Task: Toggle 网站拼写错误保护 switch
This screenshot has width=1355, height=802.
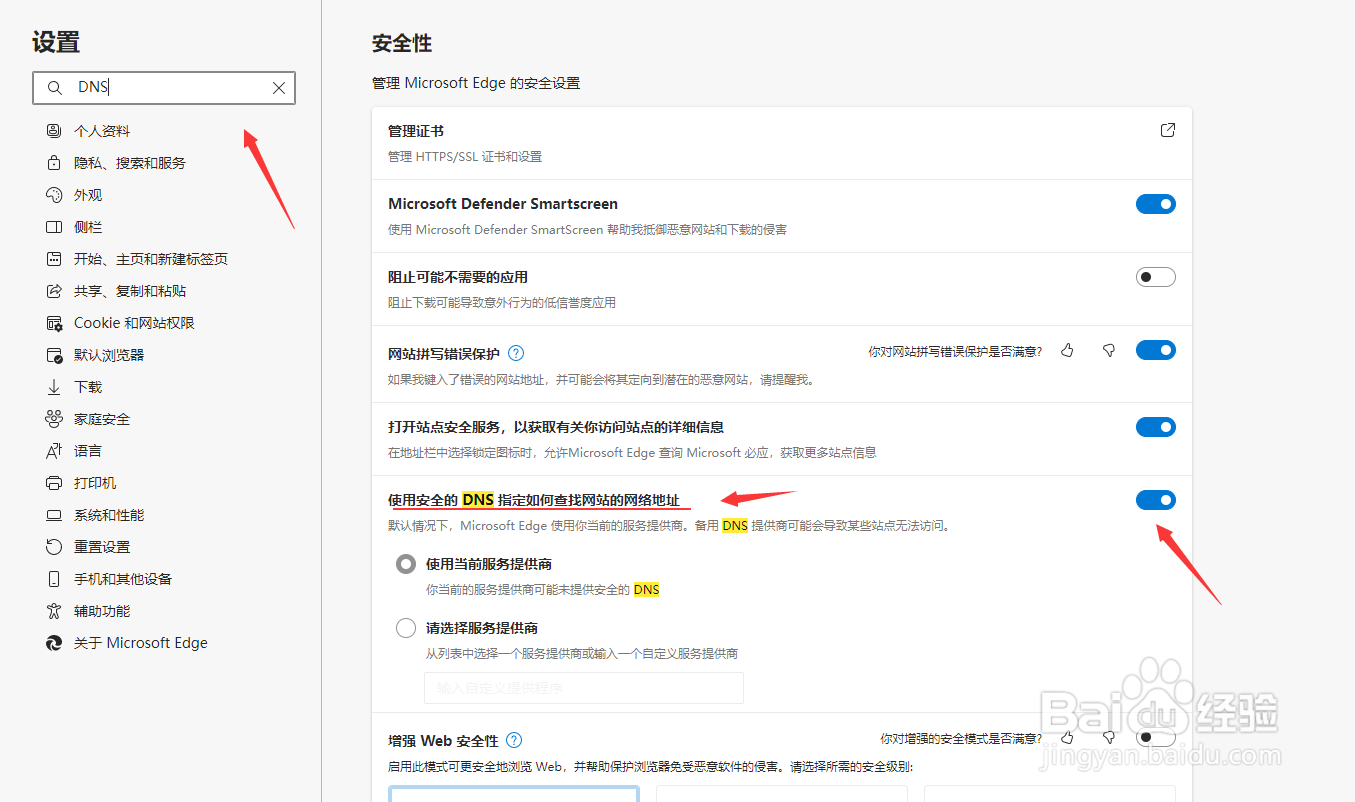Action: 1155,350
